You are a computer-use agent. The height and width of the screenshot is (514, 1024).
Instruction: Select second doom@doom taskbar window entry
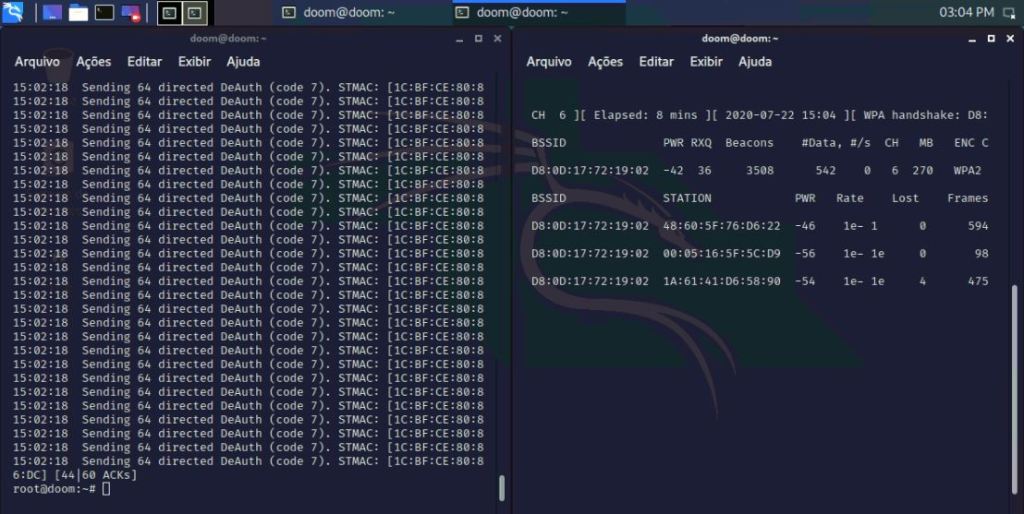[x=512, y=13]
